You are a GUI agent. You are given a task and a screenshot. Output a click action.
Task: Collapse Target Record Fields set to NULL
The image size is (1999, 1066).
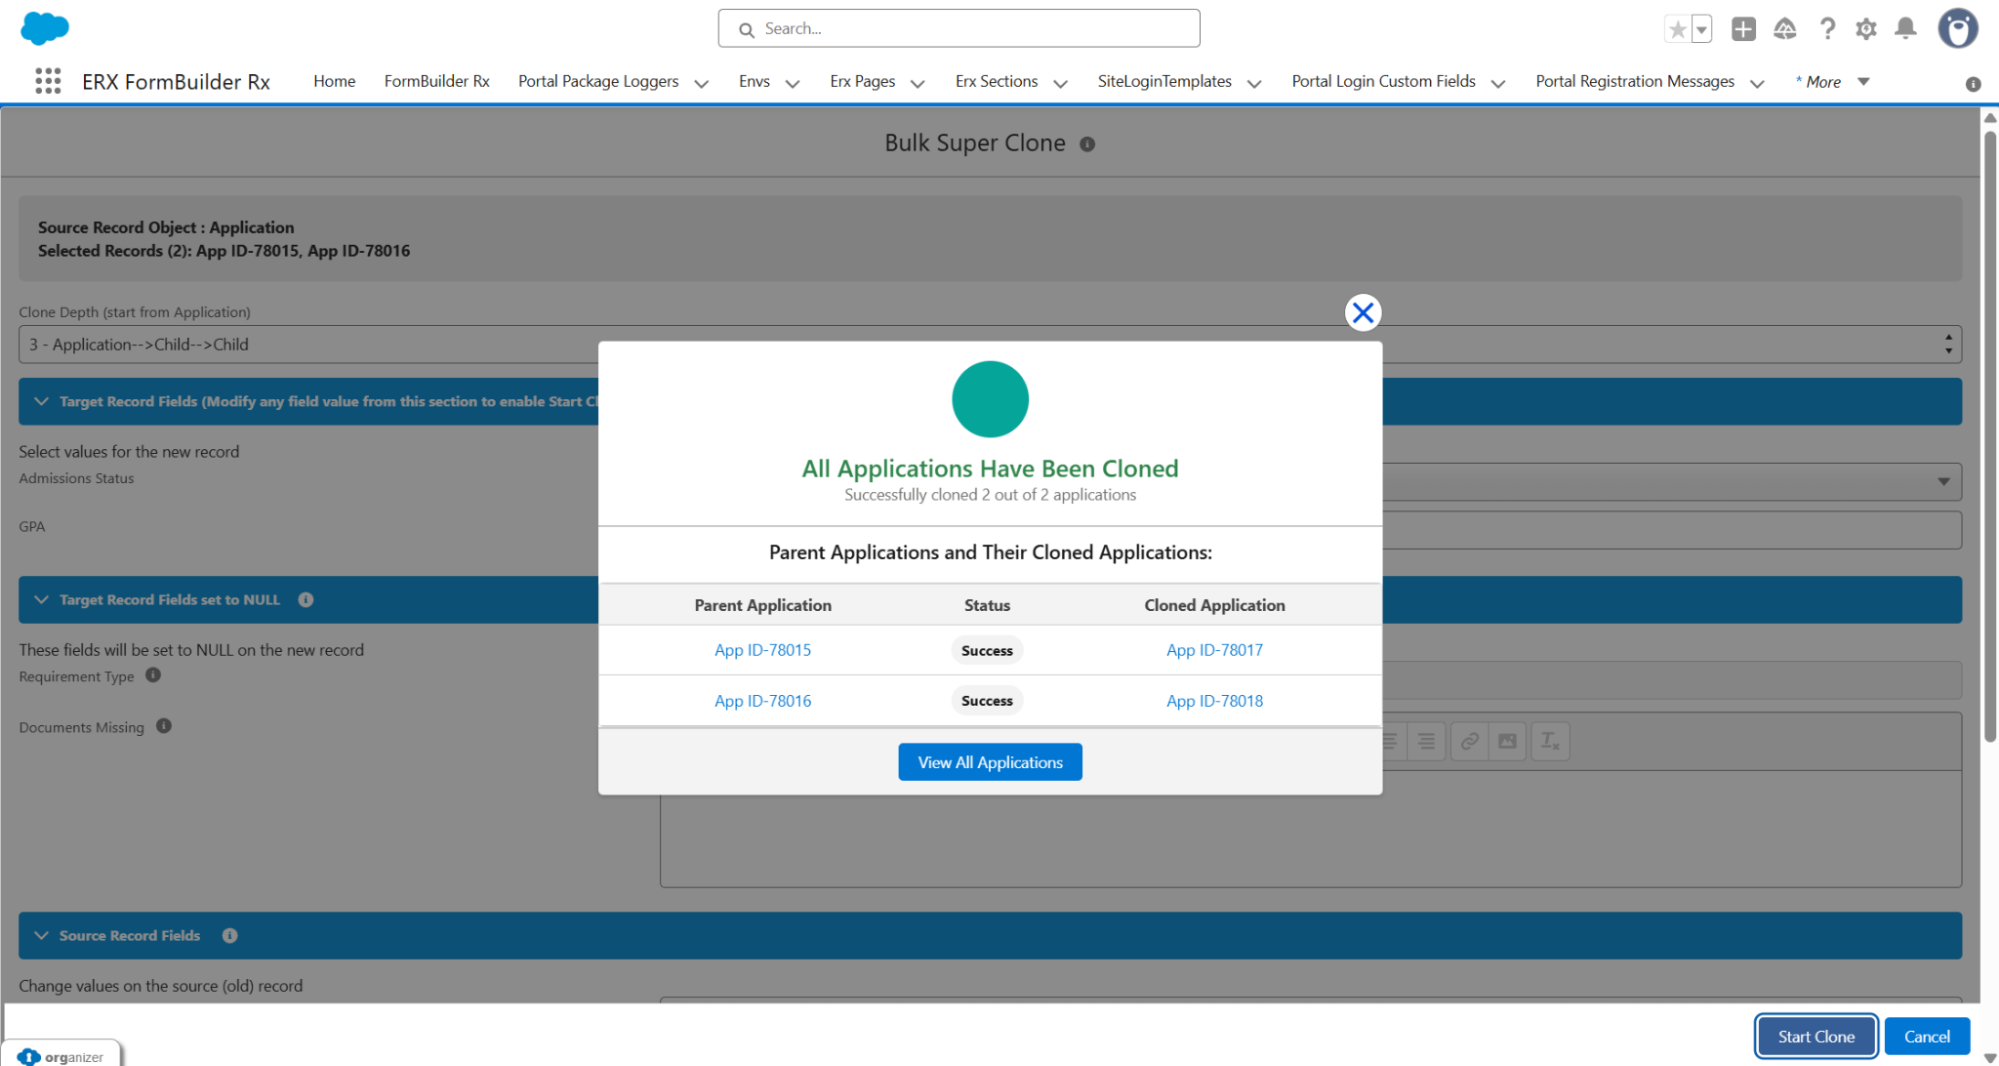point(41,600)
